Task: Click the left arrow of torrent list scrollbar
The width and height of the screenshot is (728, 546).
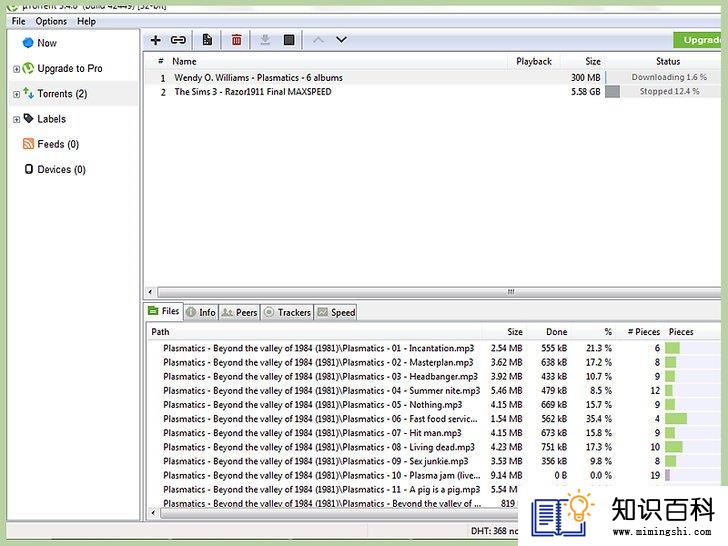Action: coord(150,292)
